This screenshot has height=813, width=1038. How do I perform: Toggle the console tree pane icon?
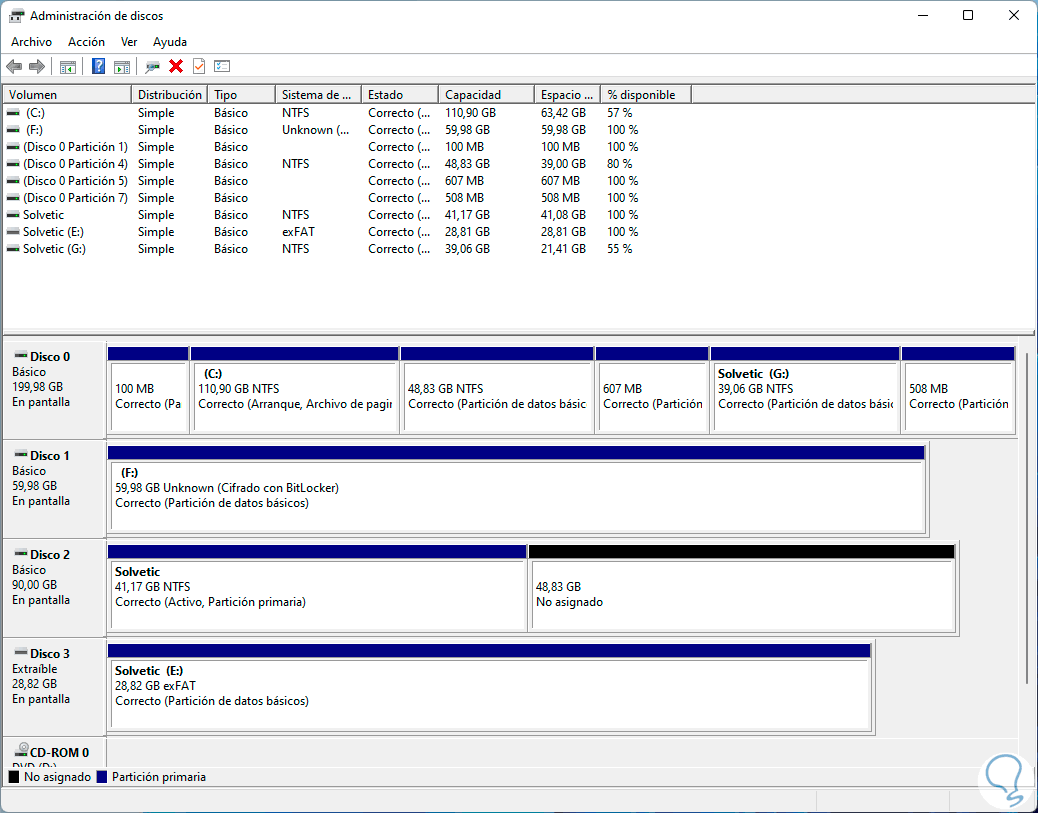[x=68, y=66]
